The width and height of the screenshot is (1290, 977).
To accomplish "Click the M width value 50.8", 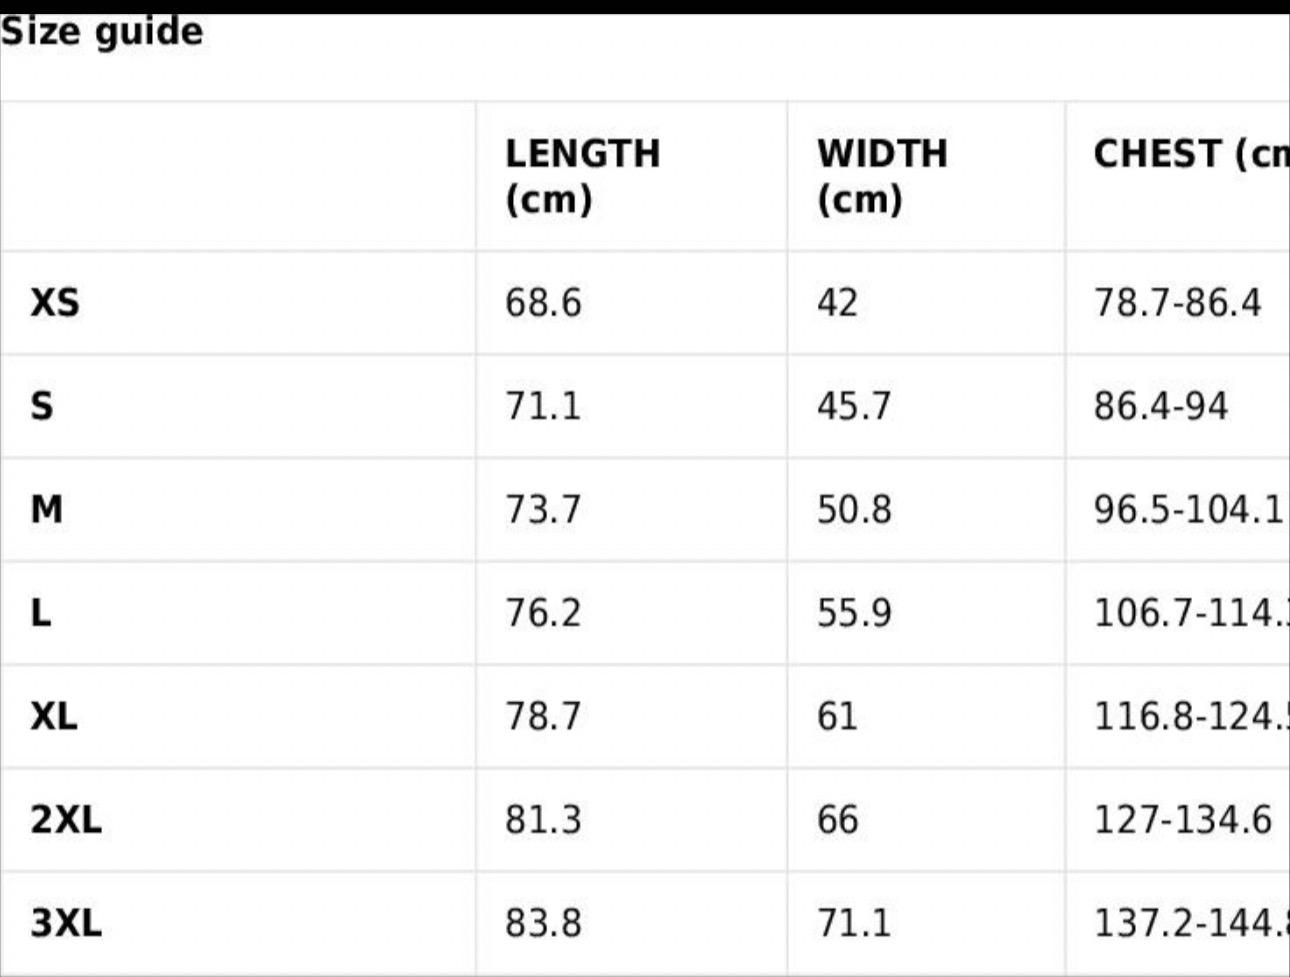I will tap(853, 510).
